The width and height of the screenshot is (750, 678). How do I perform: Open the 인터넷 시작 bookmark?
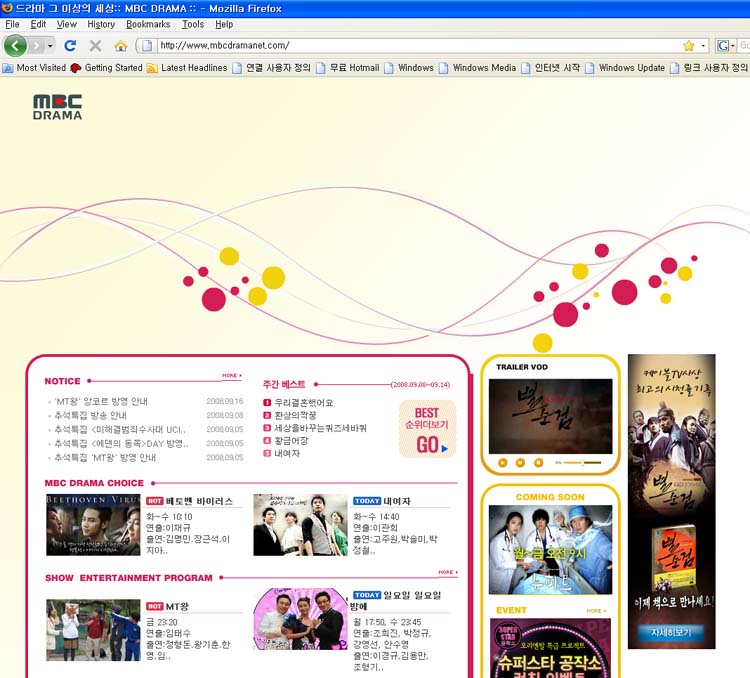coord(551,68)
